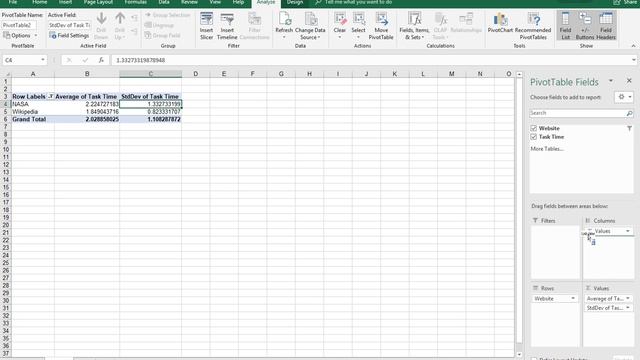Close the PivotTable Fields pane

pyautogui.click(x=629, y=81)
